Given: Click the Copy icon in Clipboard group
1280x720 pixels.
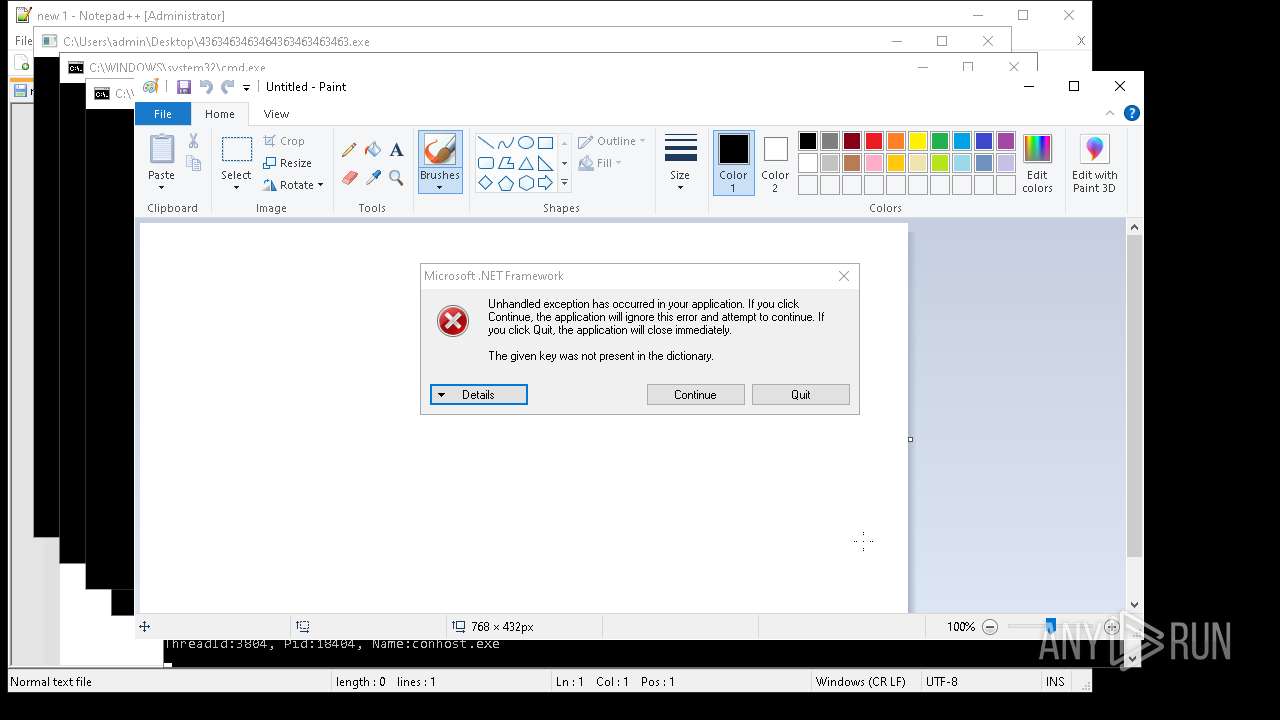Looking at the screenshot, I should pos(193,163).
